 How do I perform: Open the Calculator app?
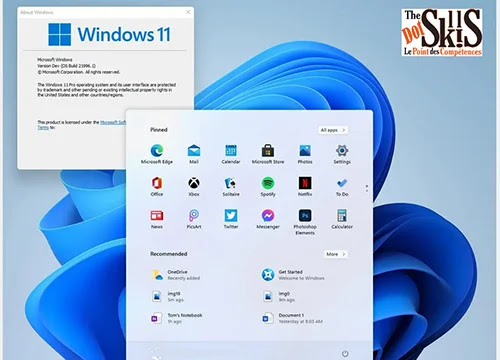tap(342, 219)
